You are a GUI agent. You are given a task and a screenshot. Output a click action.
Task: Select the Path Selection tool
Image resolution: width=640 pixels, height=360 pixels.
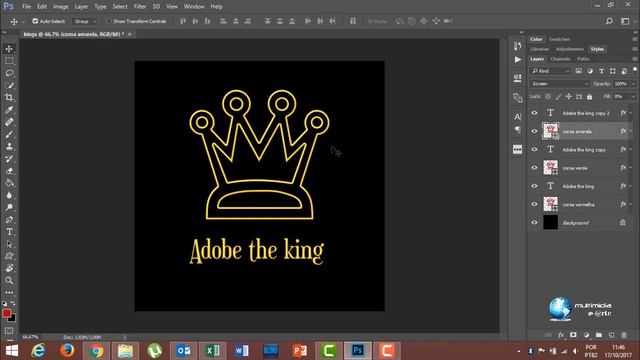pyautogui.click(x=9, y=244)
